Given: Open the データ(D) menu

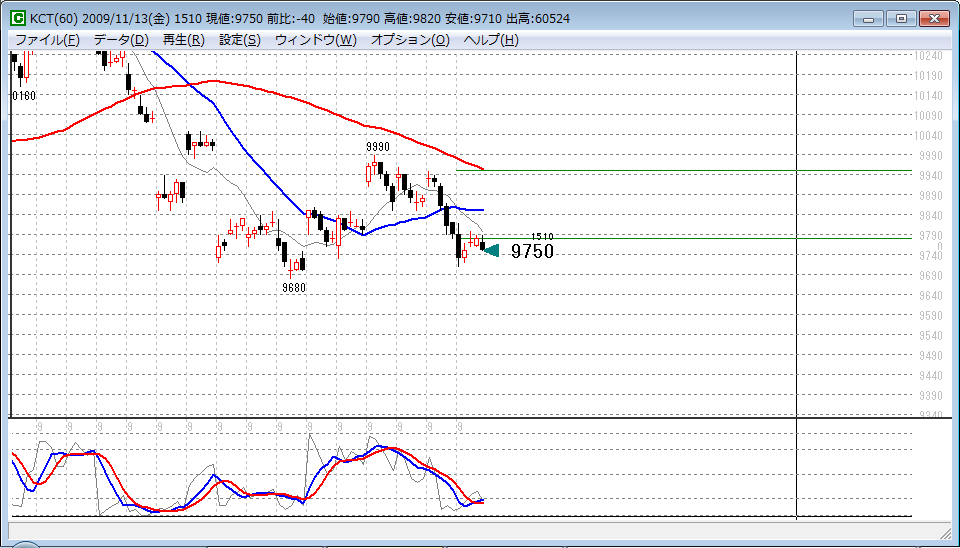Looking at the screenshot, I should click(121, 40).
